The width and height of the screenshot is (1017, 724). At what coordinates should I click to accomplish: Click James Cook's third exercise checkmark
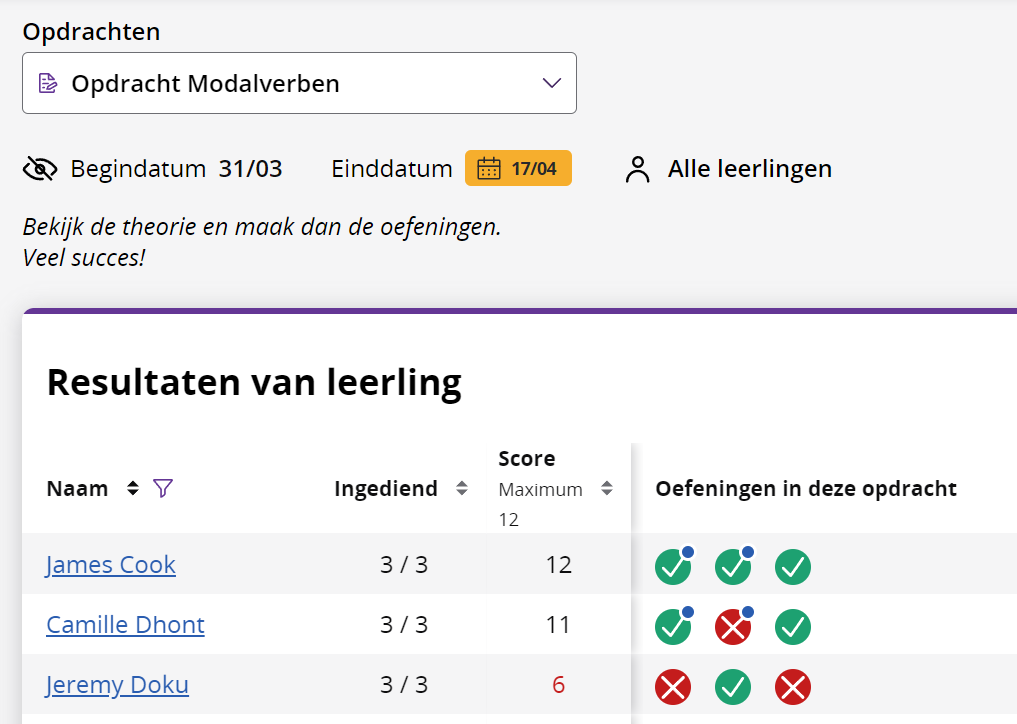tap(793, 567)
